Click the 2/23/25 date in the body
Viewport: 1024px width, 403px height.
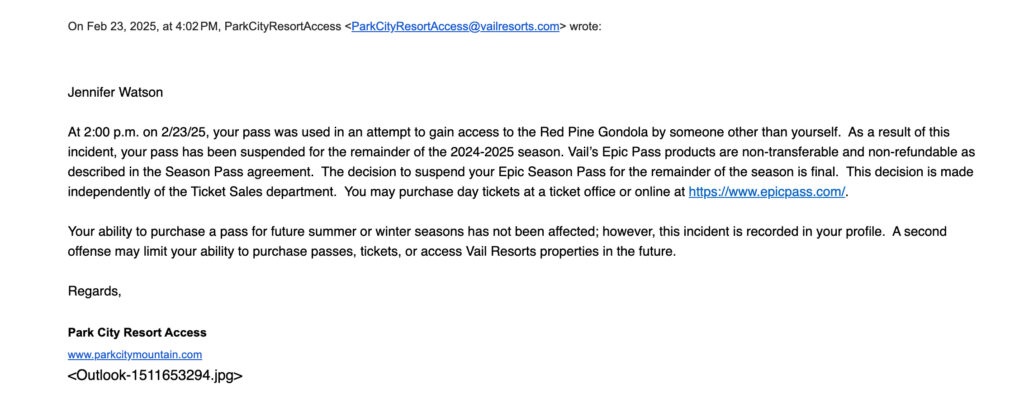click(168, 133)
